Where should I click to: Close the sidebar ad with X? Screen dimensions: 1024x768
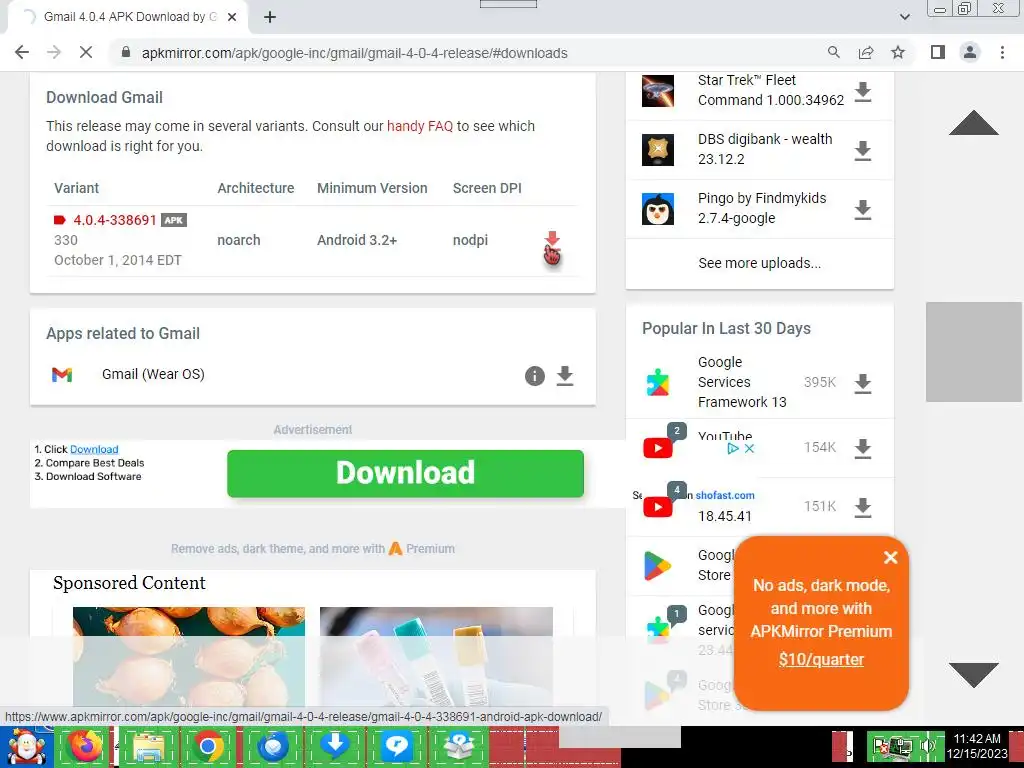click(750, 449)
